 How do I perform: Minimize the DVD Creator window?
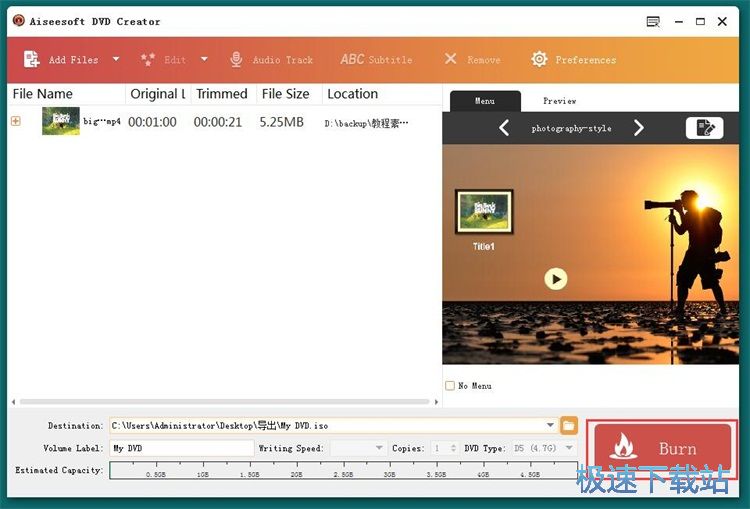679,22
